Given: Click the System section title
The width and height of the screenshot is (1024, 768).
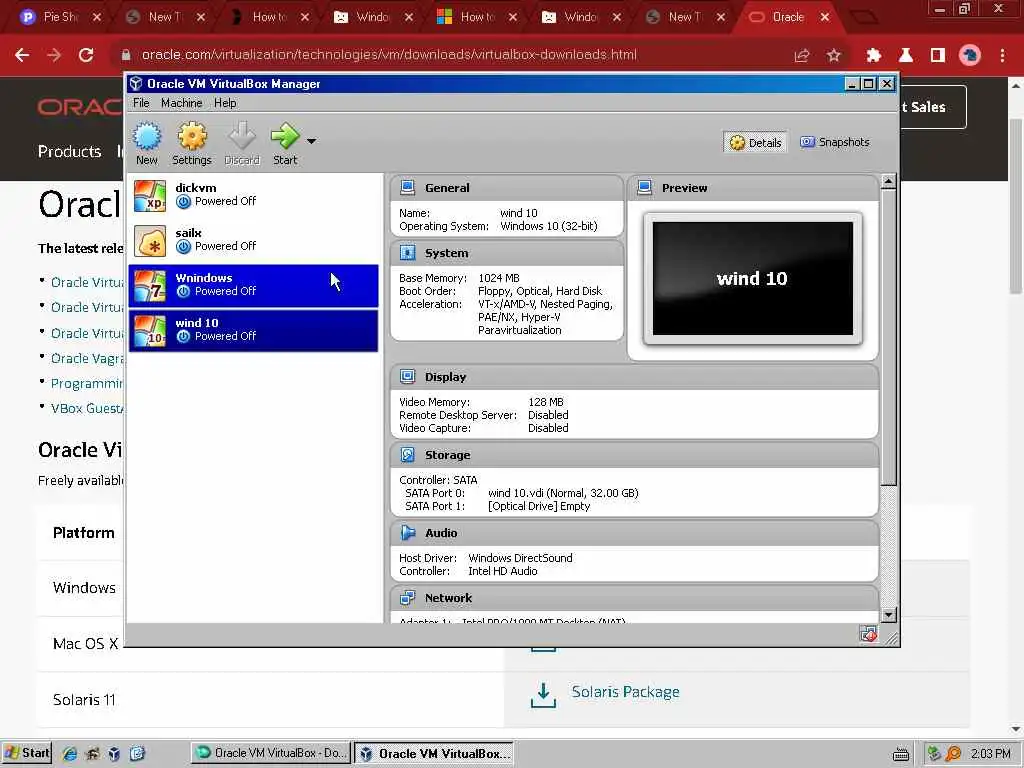Looking at the screenshot, I should pyautogui.click(x=447, y=253).
